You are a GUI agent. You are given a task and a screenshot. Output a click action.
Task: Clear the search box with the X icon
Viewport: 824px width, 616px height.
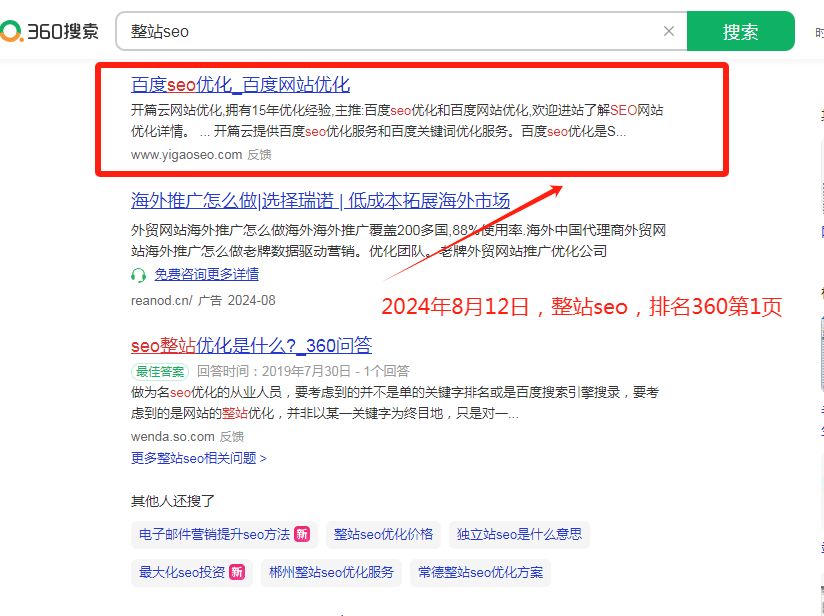tap(668, 31)
